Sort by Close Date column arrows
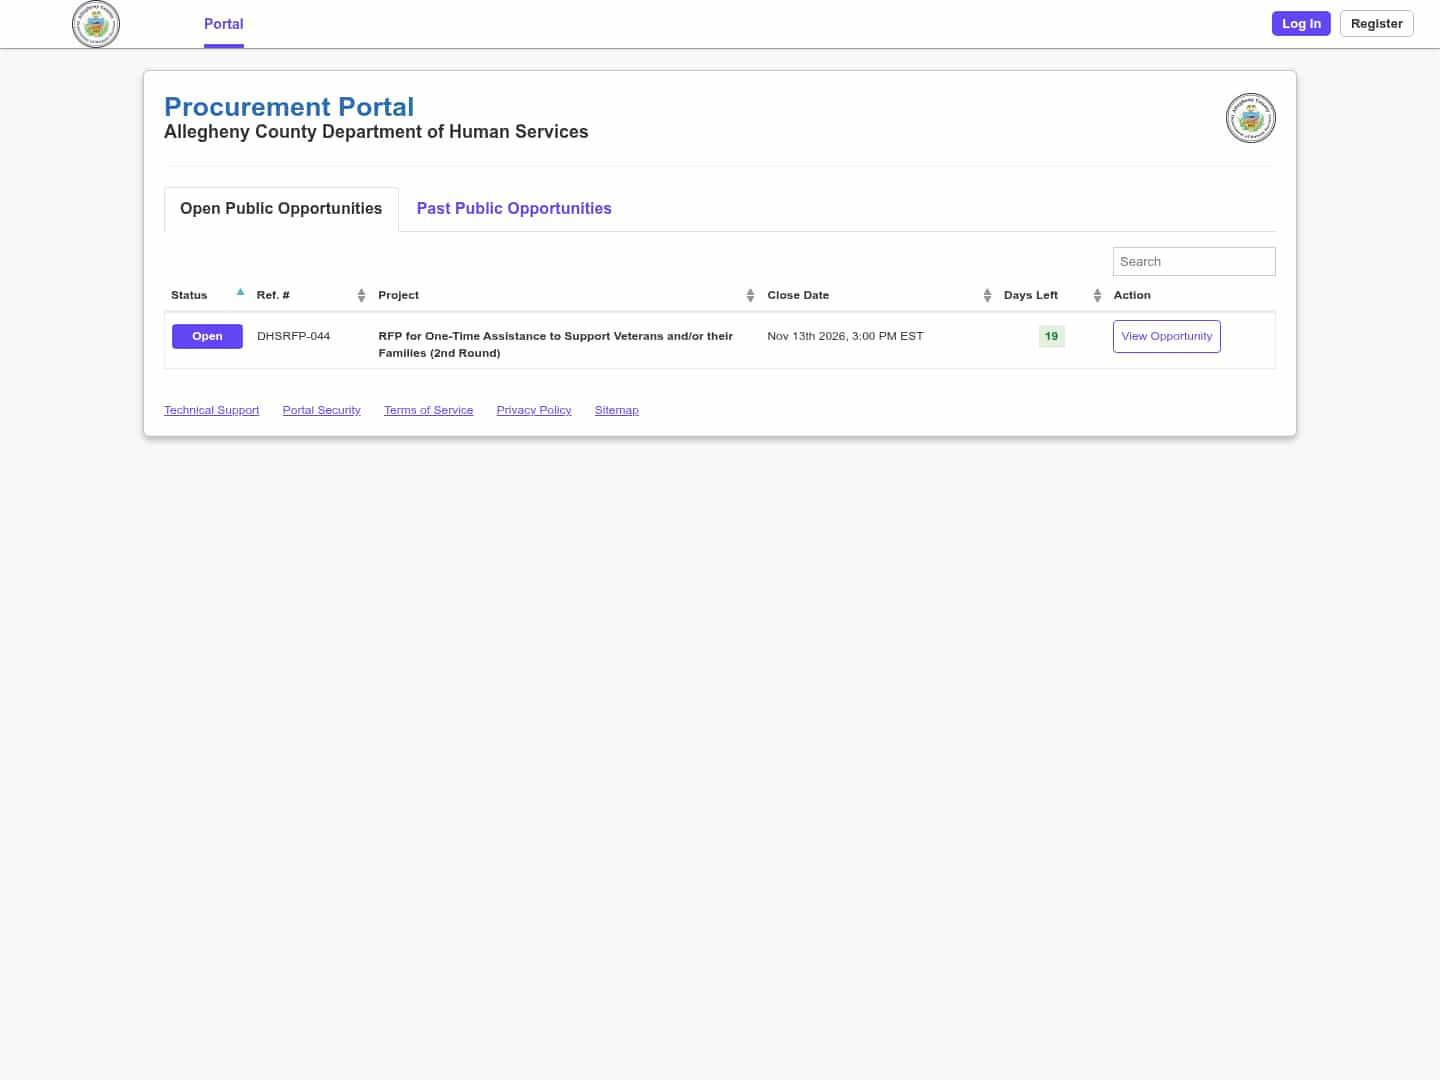 coord(987,295)
